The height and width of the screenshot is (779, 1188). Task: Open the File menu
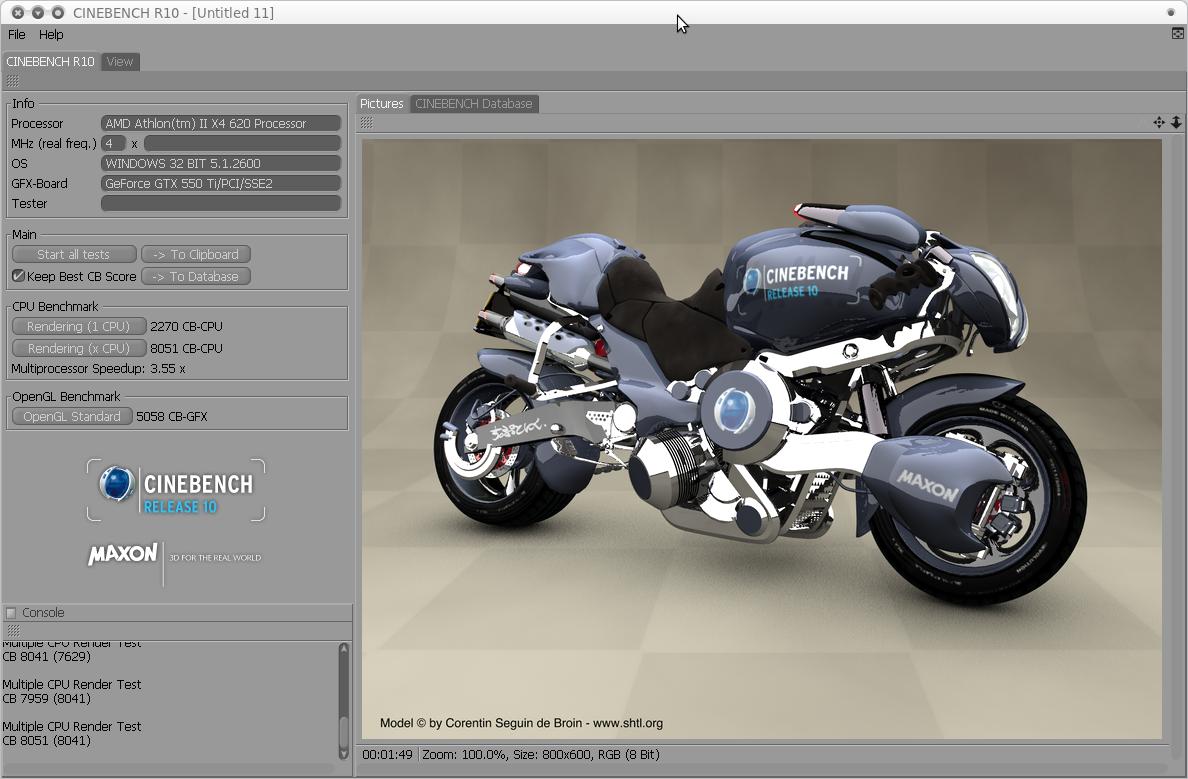(17, 34)
